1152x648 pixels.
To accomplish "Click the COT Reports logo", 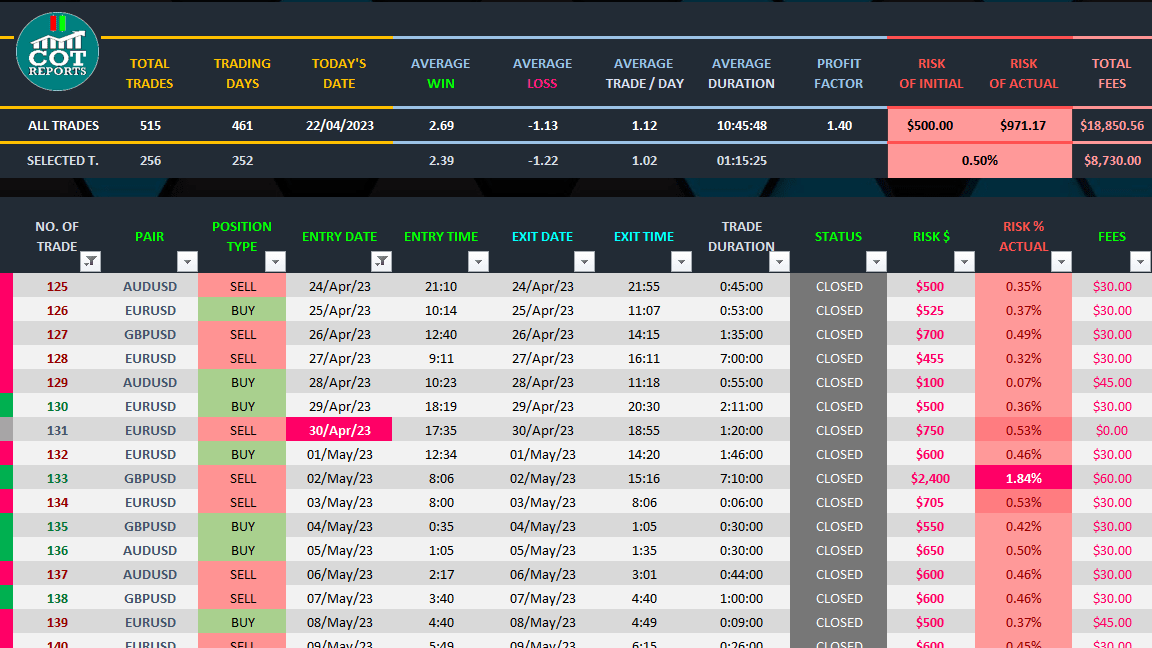I will [x=57, y=51].
